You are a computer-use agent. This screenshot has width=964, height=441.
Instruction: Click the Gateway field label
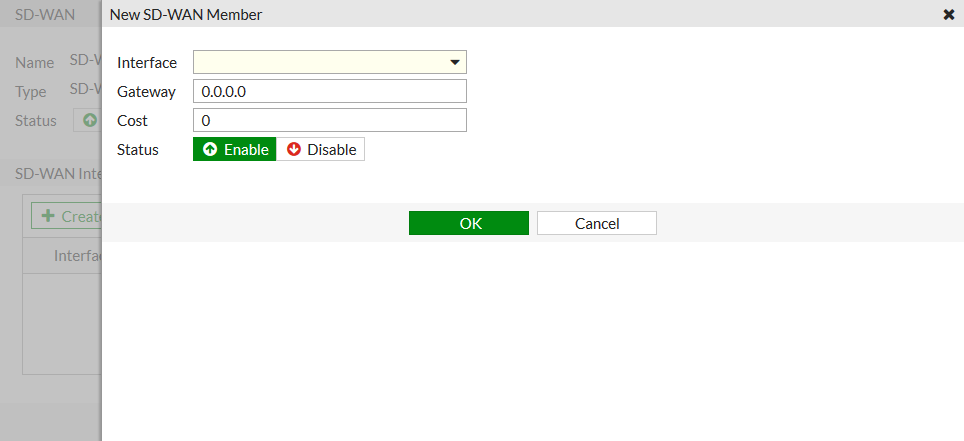[146, 92]
